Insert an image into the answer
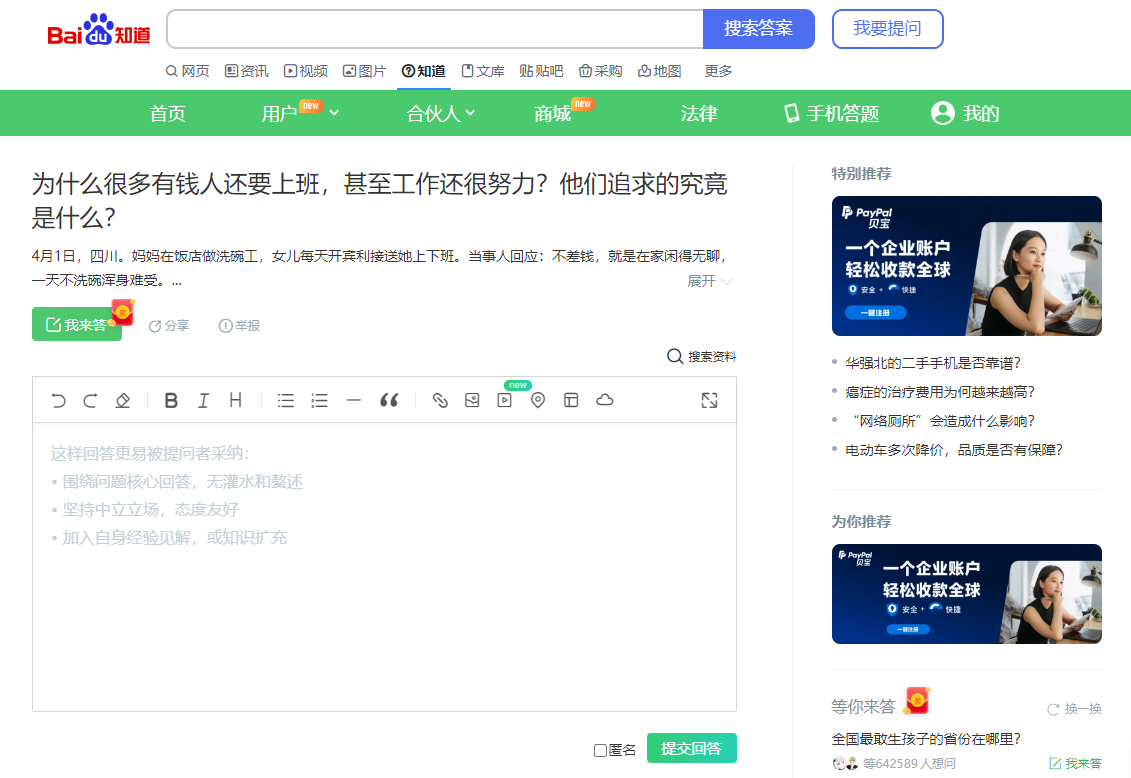 tap(472, 401)
